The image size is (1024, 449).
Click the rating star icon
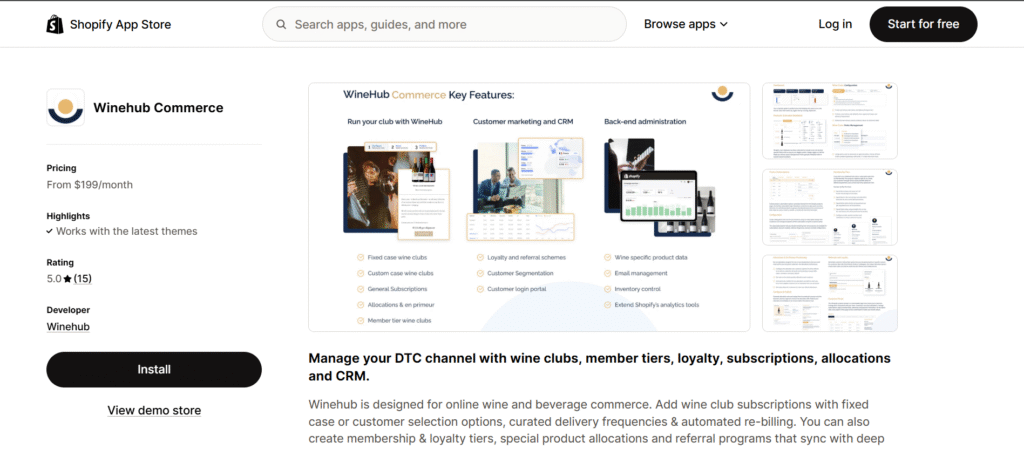67,279
